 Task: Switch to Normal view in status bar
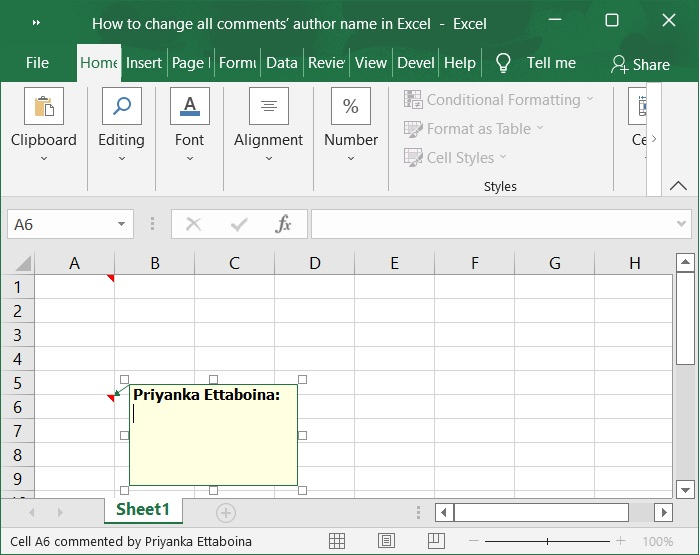[337, 541]
